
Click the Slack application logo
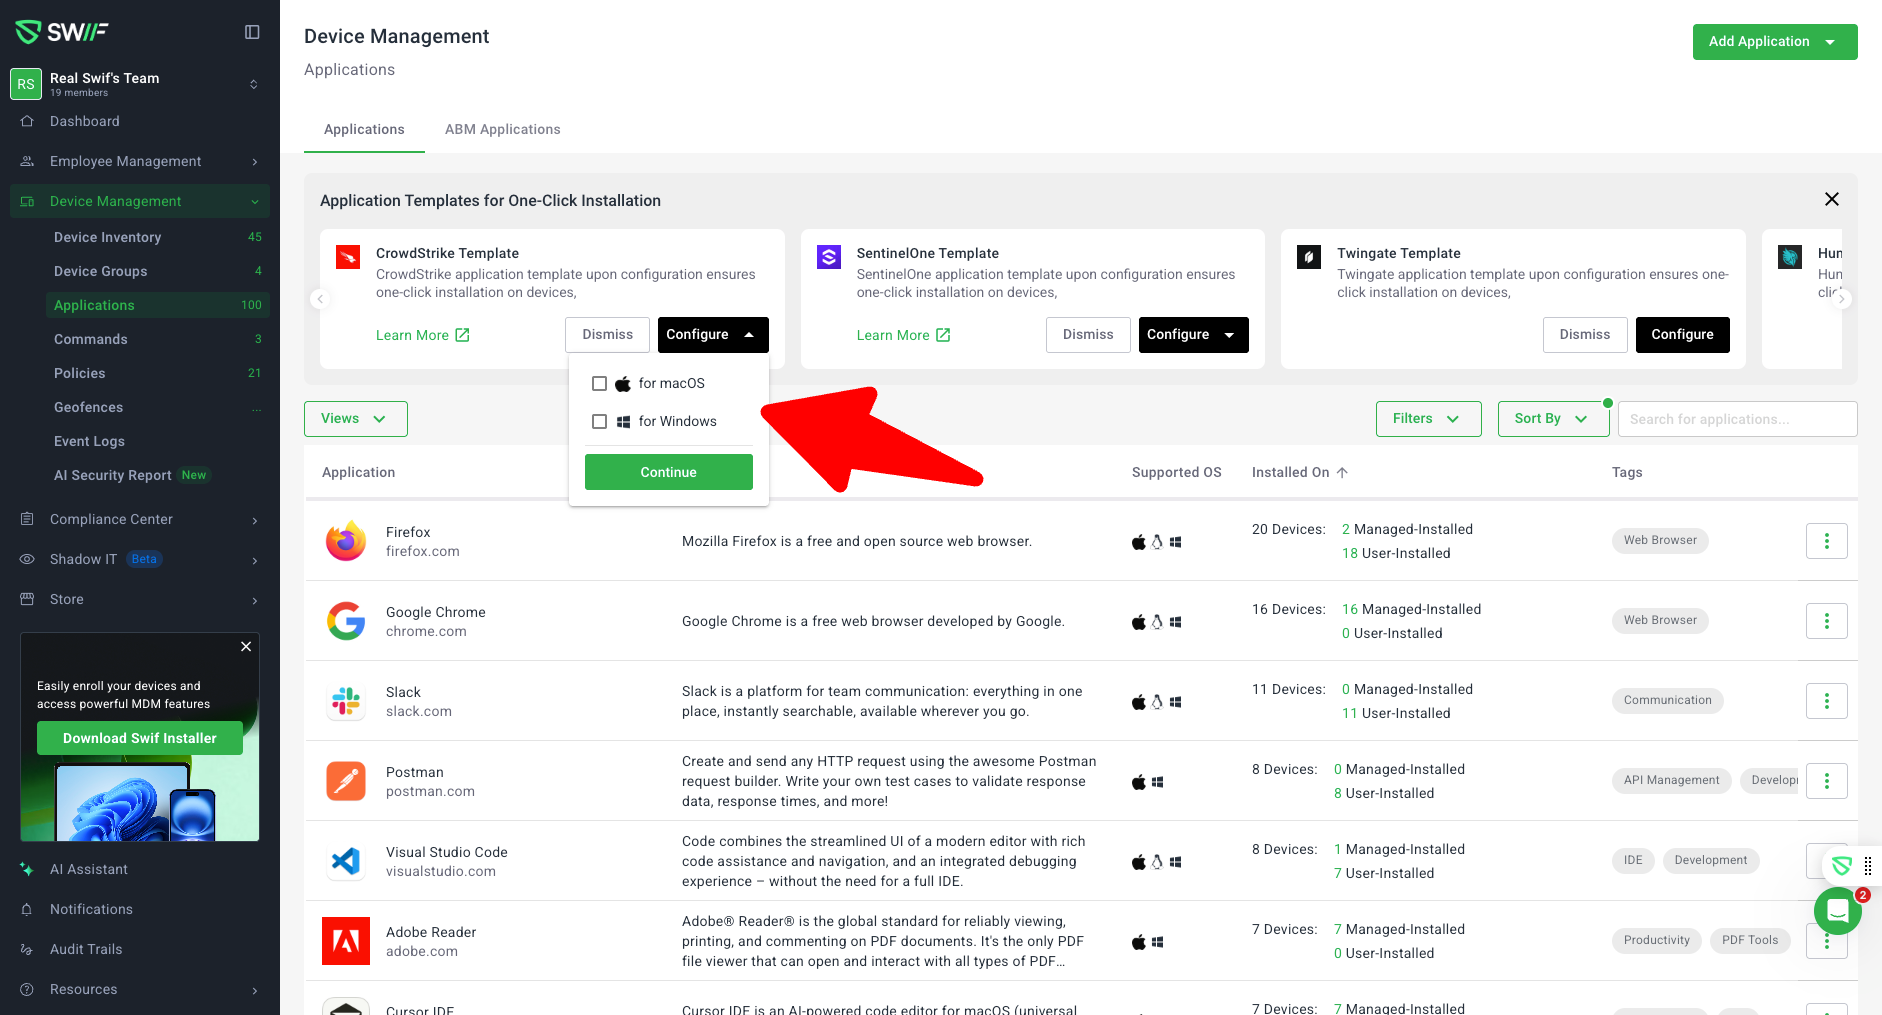(346, 701)
